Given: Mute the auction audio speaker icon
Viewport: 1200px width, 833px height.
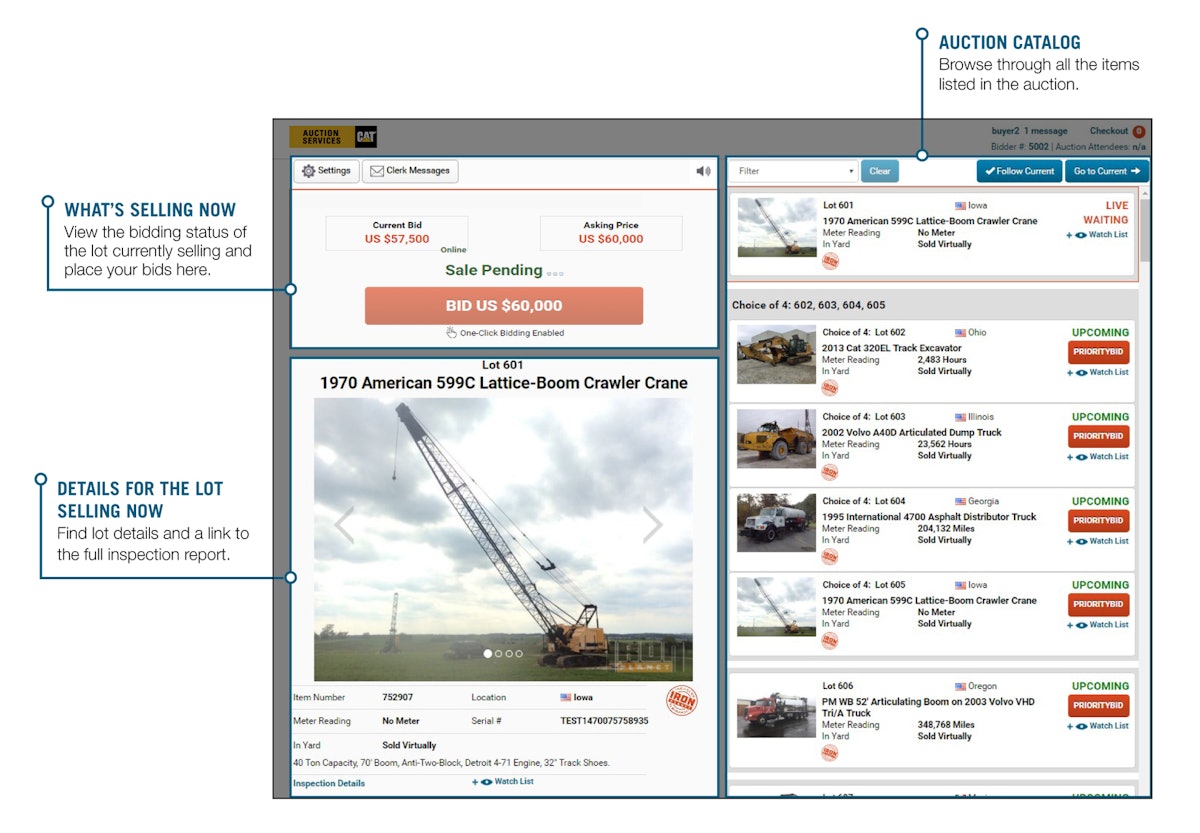Looking at the screenshot, I should (x=703, y=171).
